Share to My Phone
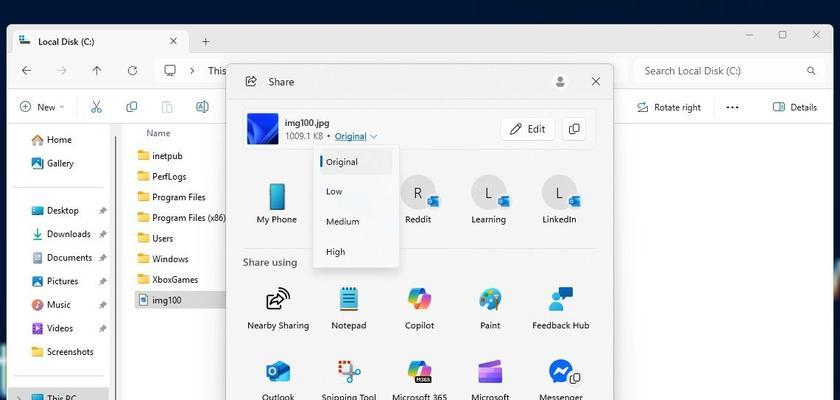The width and height of the screenshot is (840, 400). click(276, 203)
